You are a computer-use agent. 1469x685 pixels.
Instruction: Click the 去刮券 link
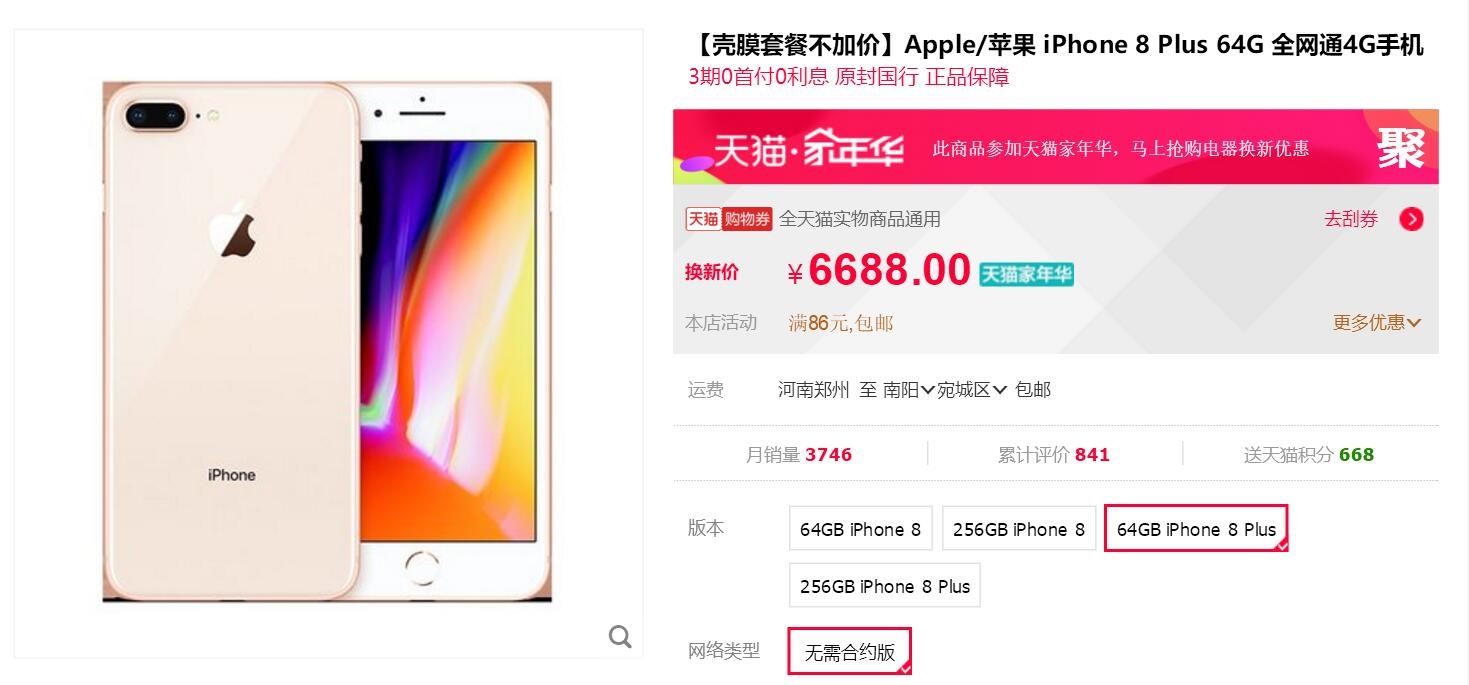1351,220
